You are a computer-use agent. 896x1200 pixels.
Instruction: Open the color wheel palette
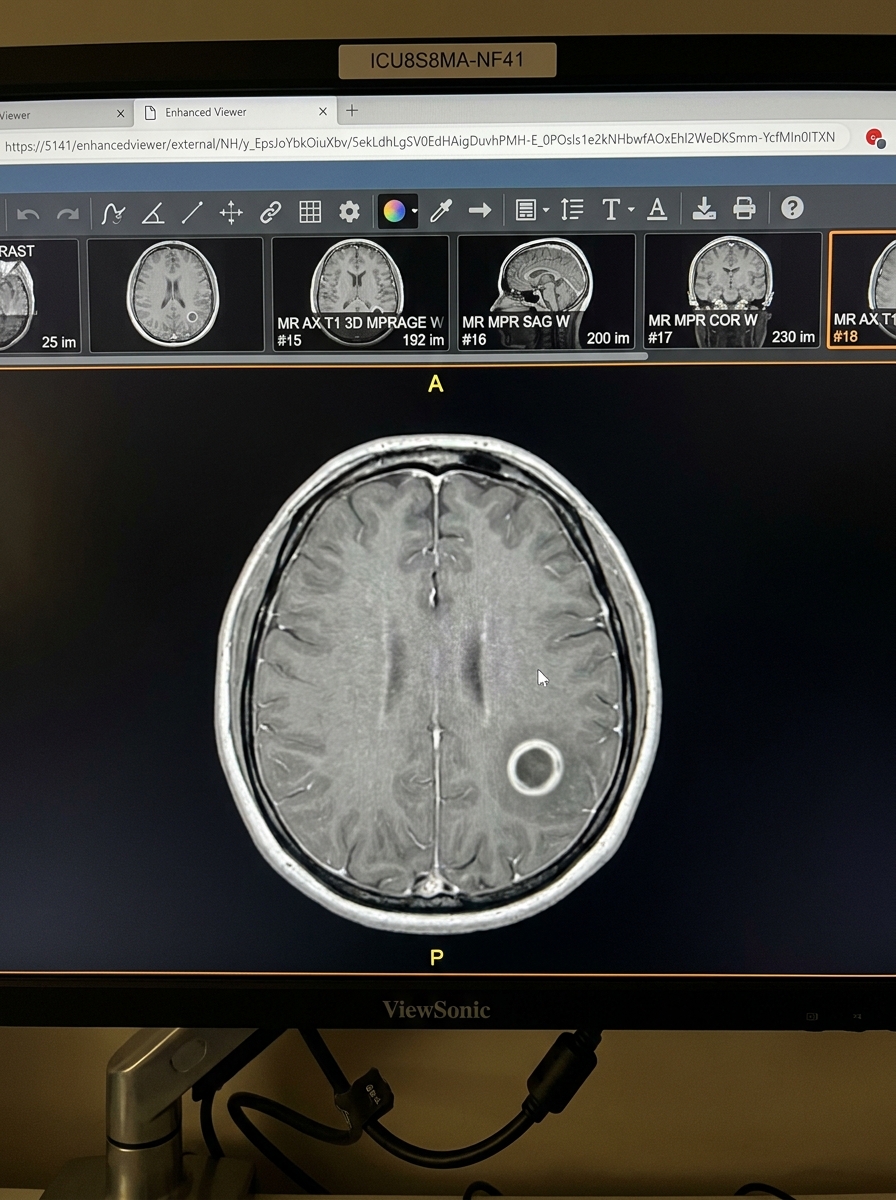394,211
